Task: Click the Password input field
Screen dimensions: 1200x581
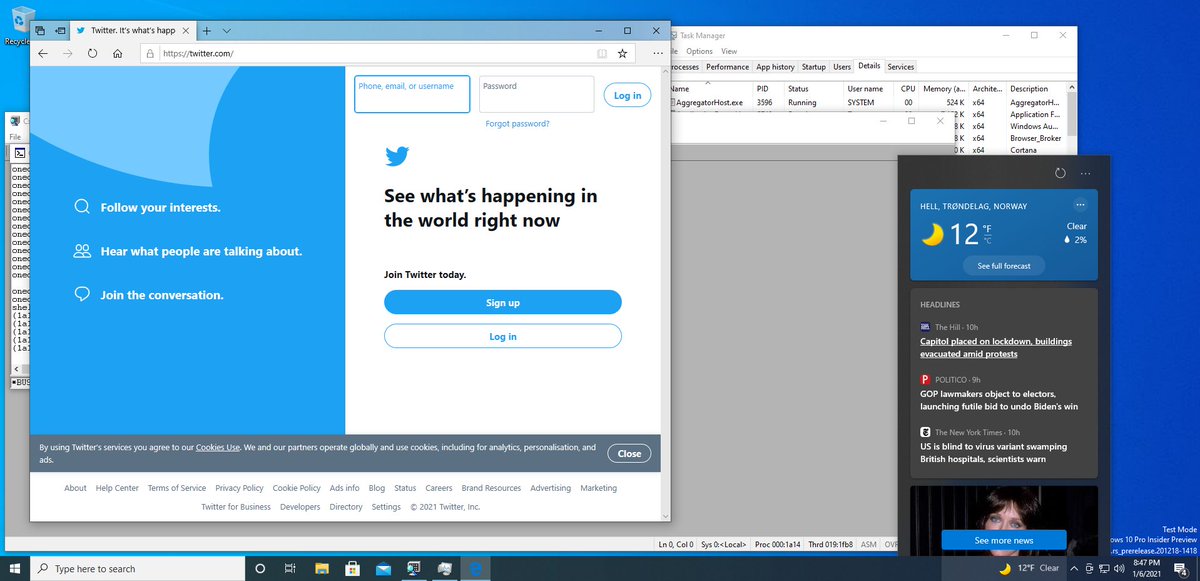Action: point(536,94)
